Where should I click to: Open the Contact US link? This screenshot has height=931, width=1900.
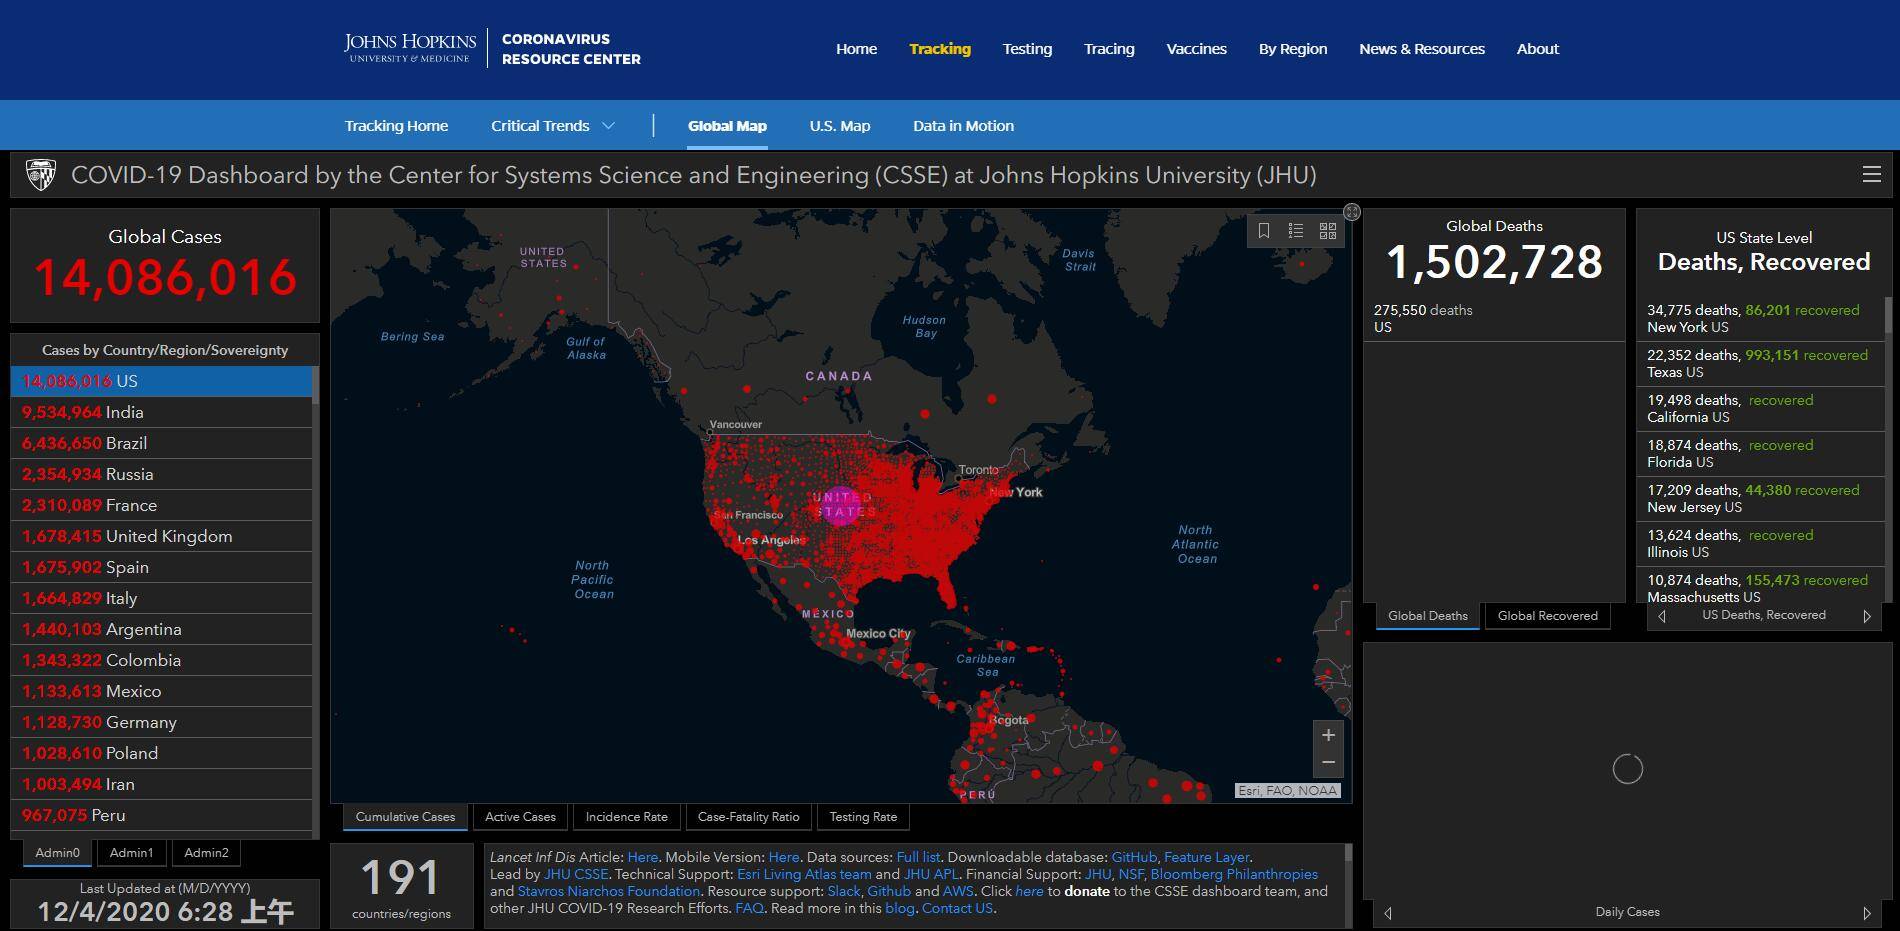957,908
